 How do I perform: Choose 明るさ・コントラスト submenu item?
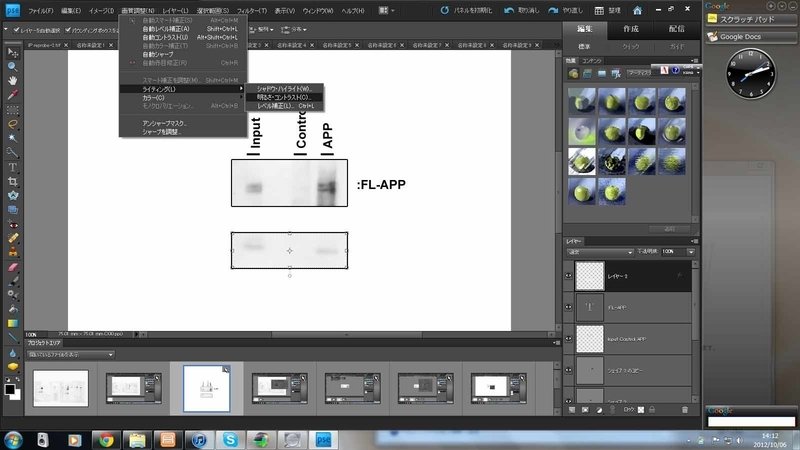284,97
